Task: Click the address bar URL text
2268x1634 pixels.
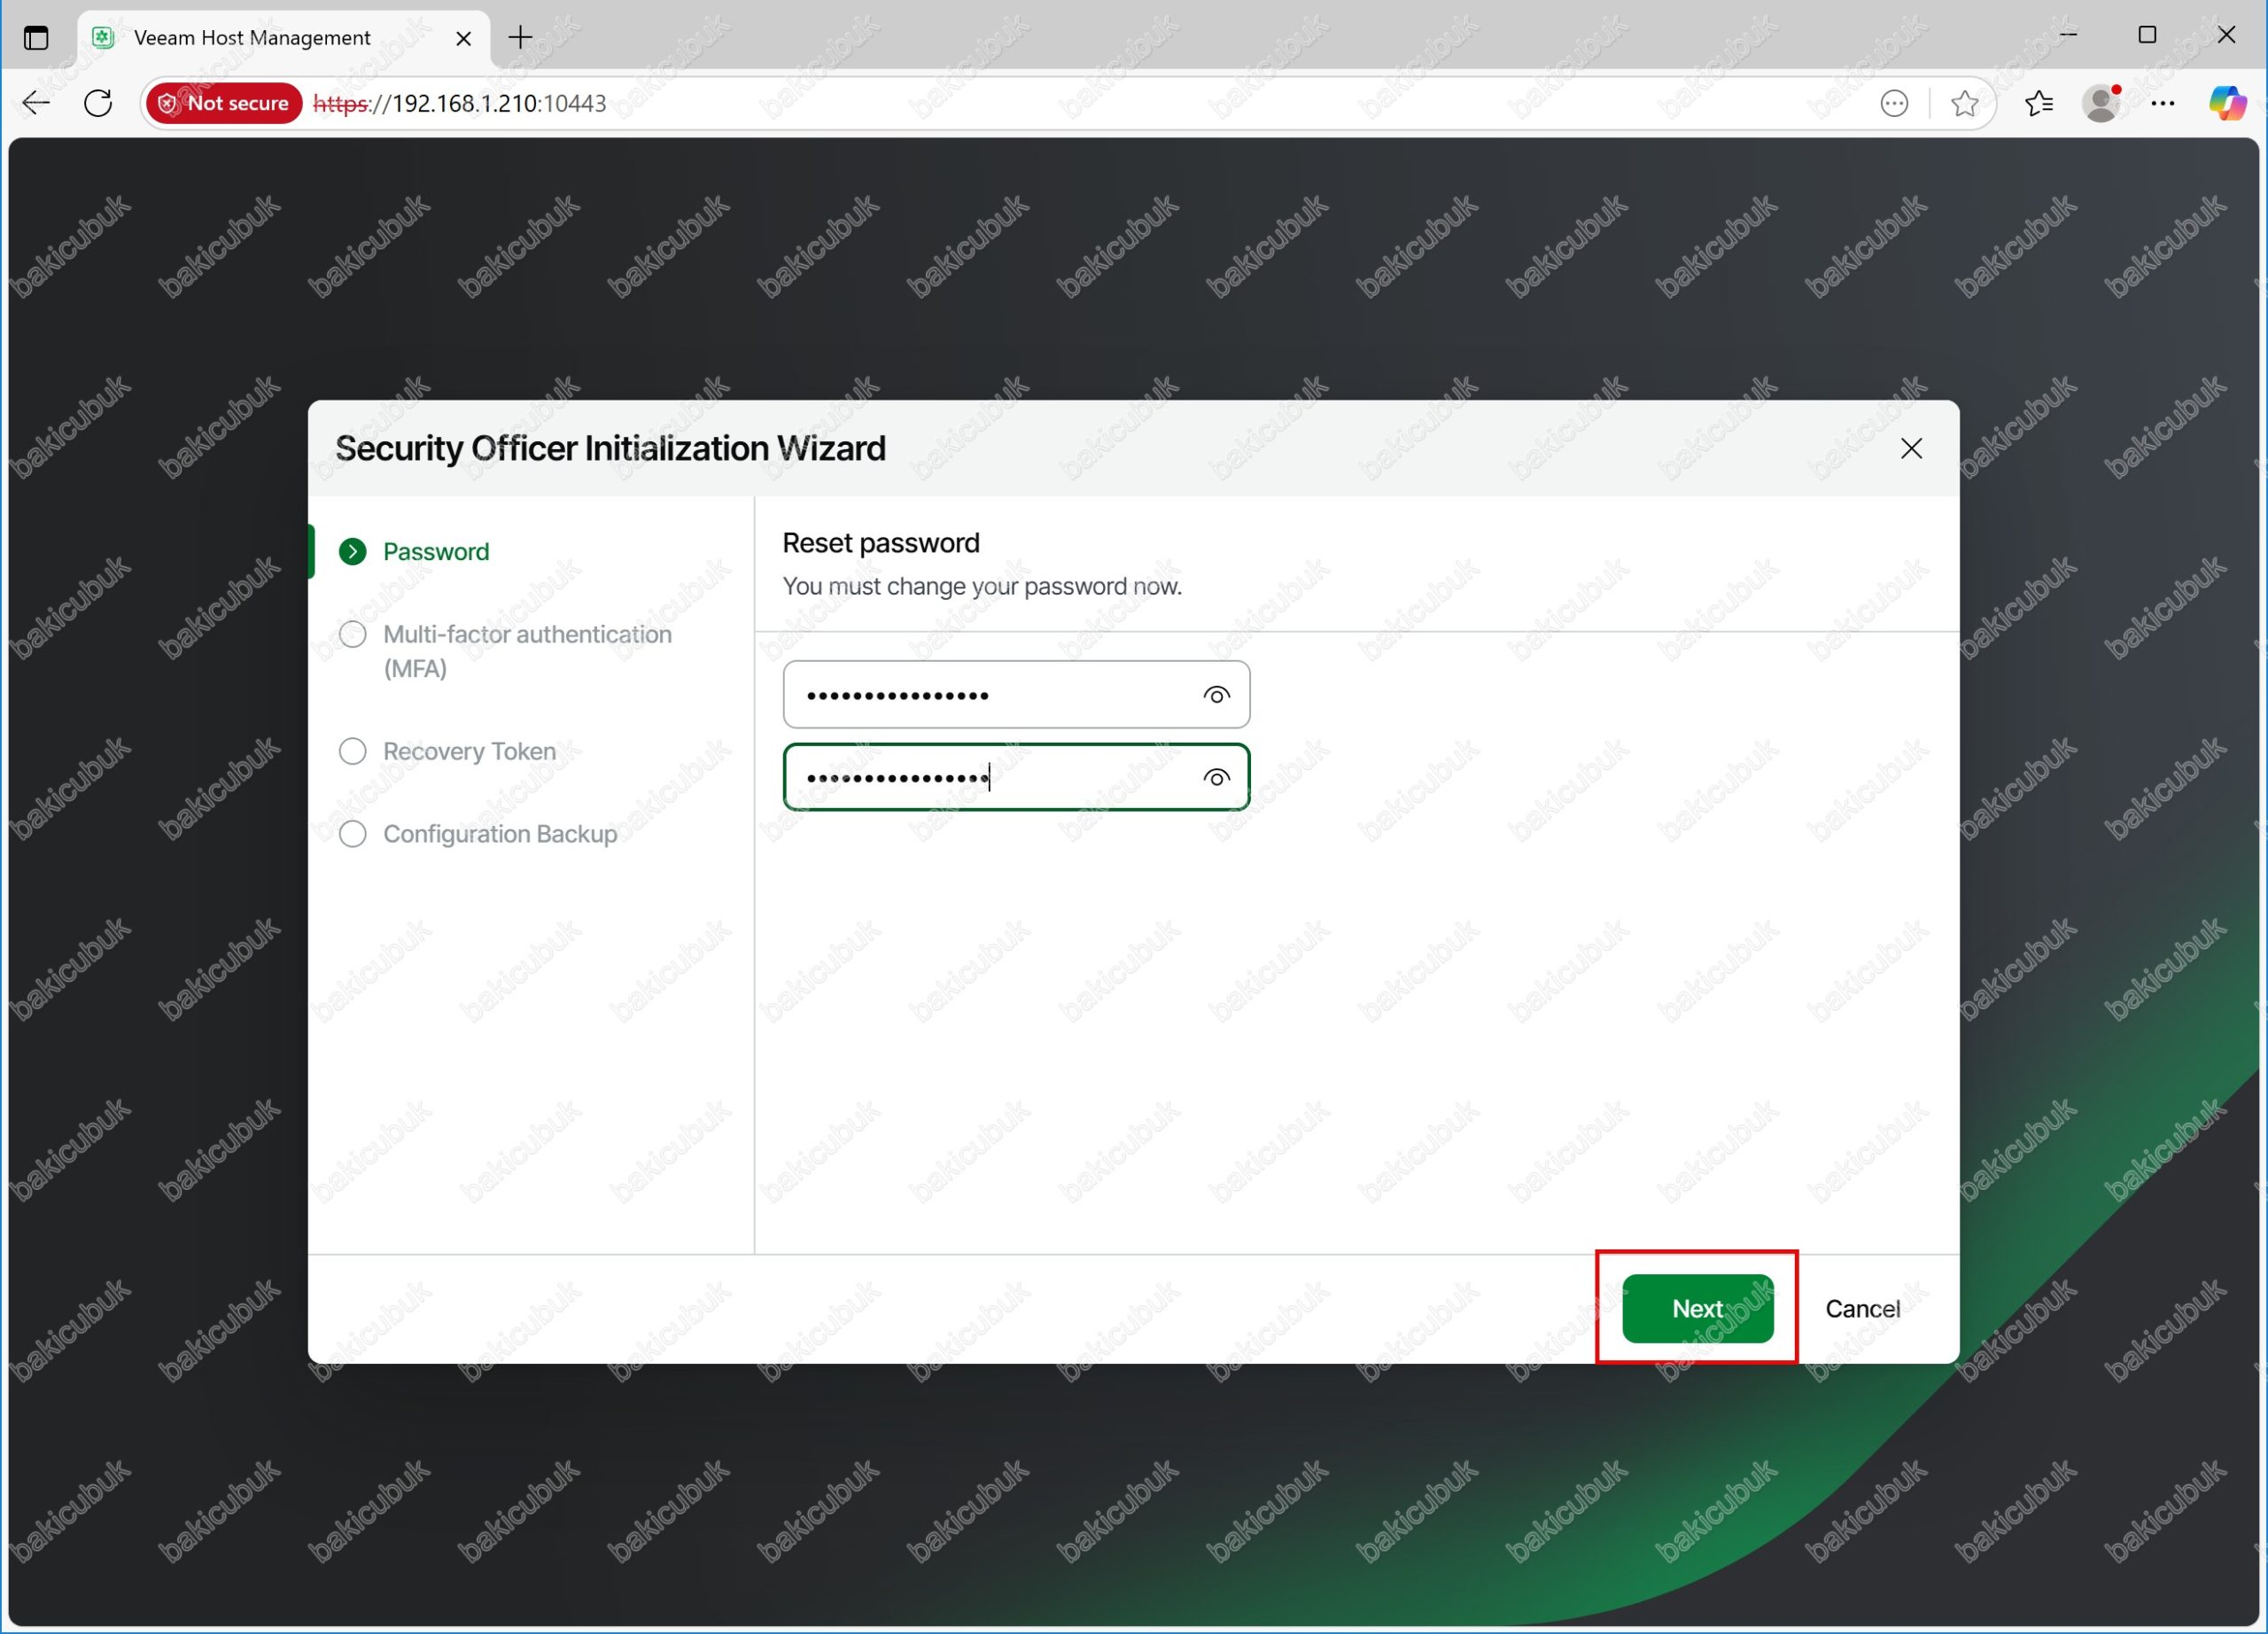Action: (460, 103)
